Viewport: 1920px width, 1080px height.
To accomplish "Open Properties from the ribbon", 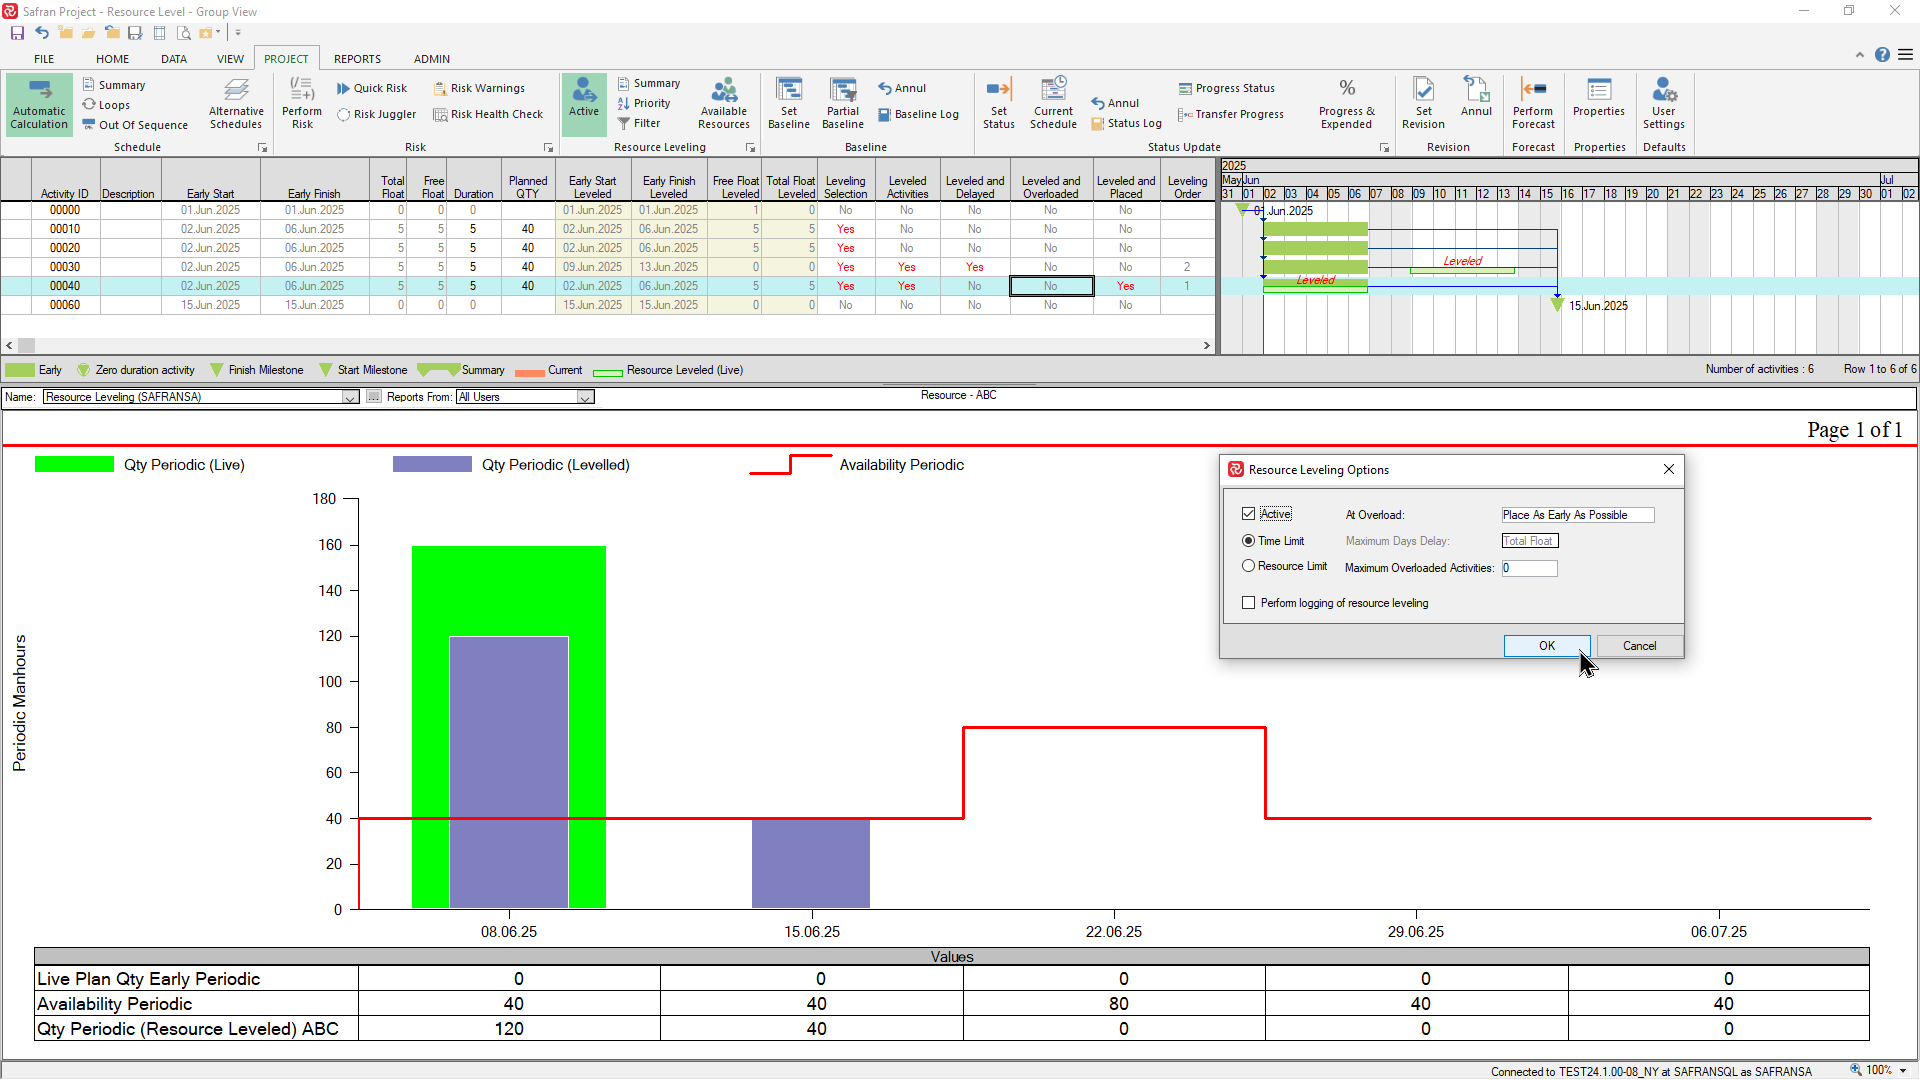I will point(1599,98).
